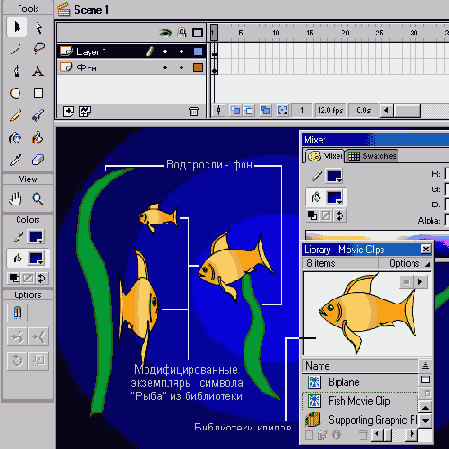Toggle outline color square on Фон layer
The height and width of the screenshot is (449, 449).
(x=198, y=68)
